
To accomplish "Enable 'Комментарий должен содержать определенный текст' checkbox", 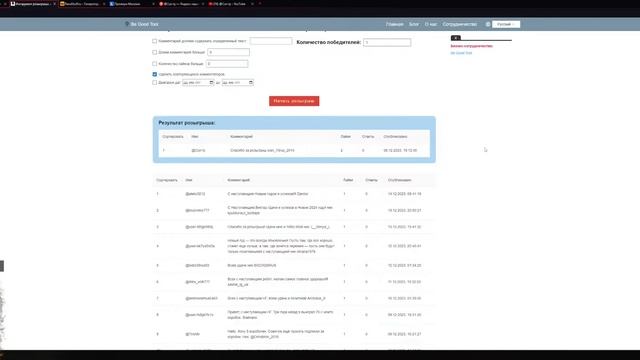I will [x=154, y=41].
